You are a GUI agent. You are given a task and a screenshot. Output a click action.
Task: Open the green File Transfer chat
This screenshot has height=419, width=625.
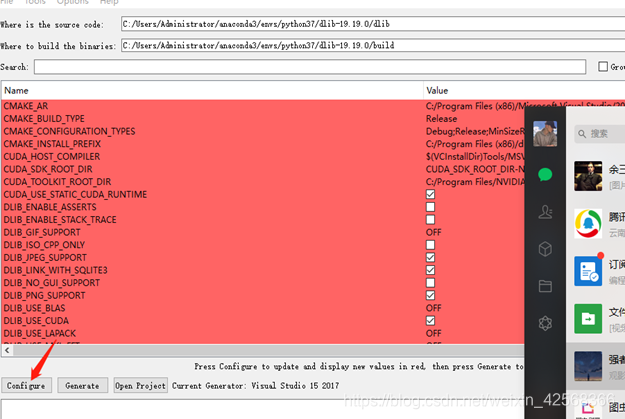tap(588, 319)
